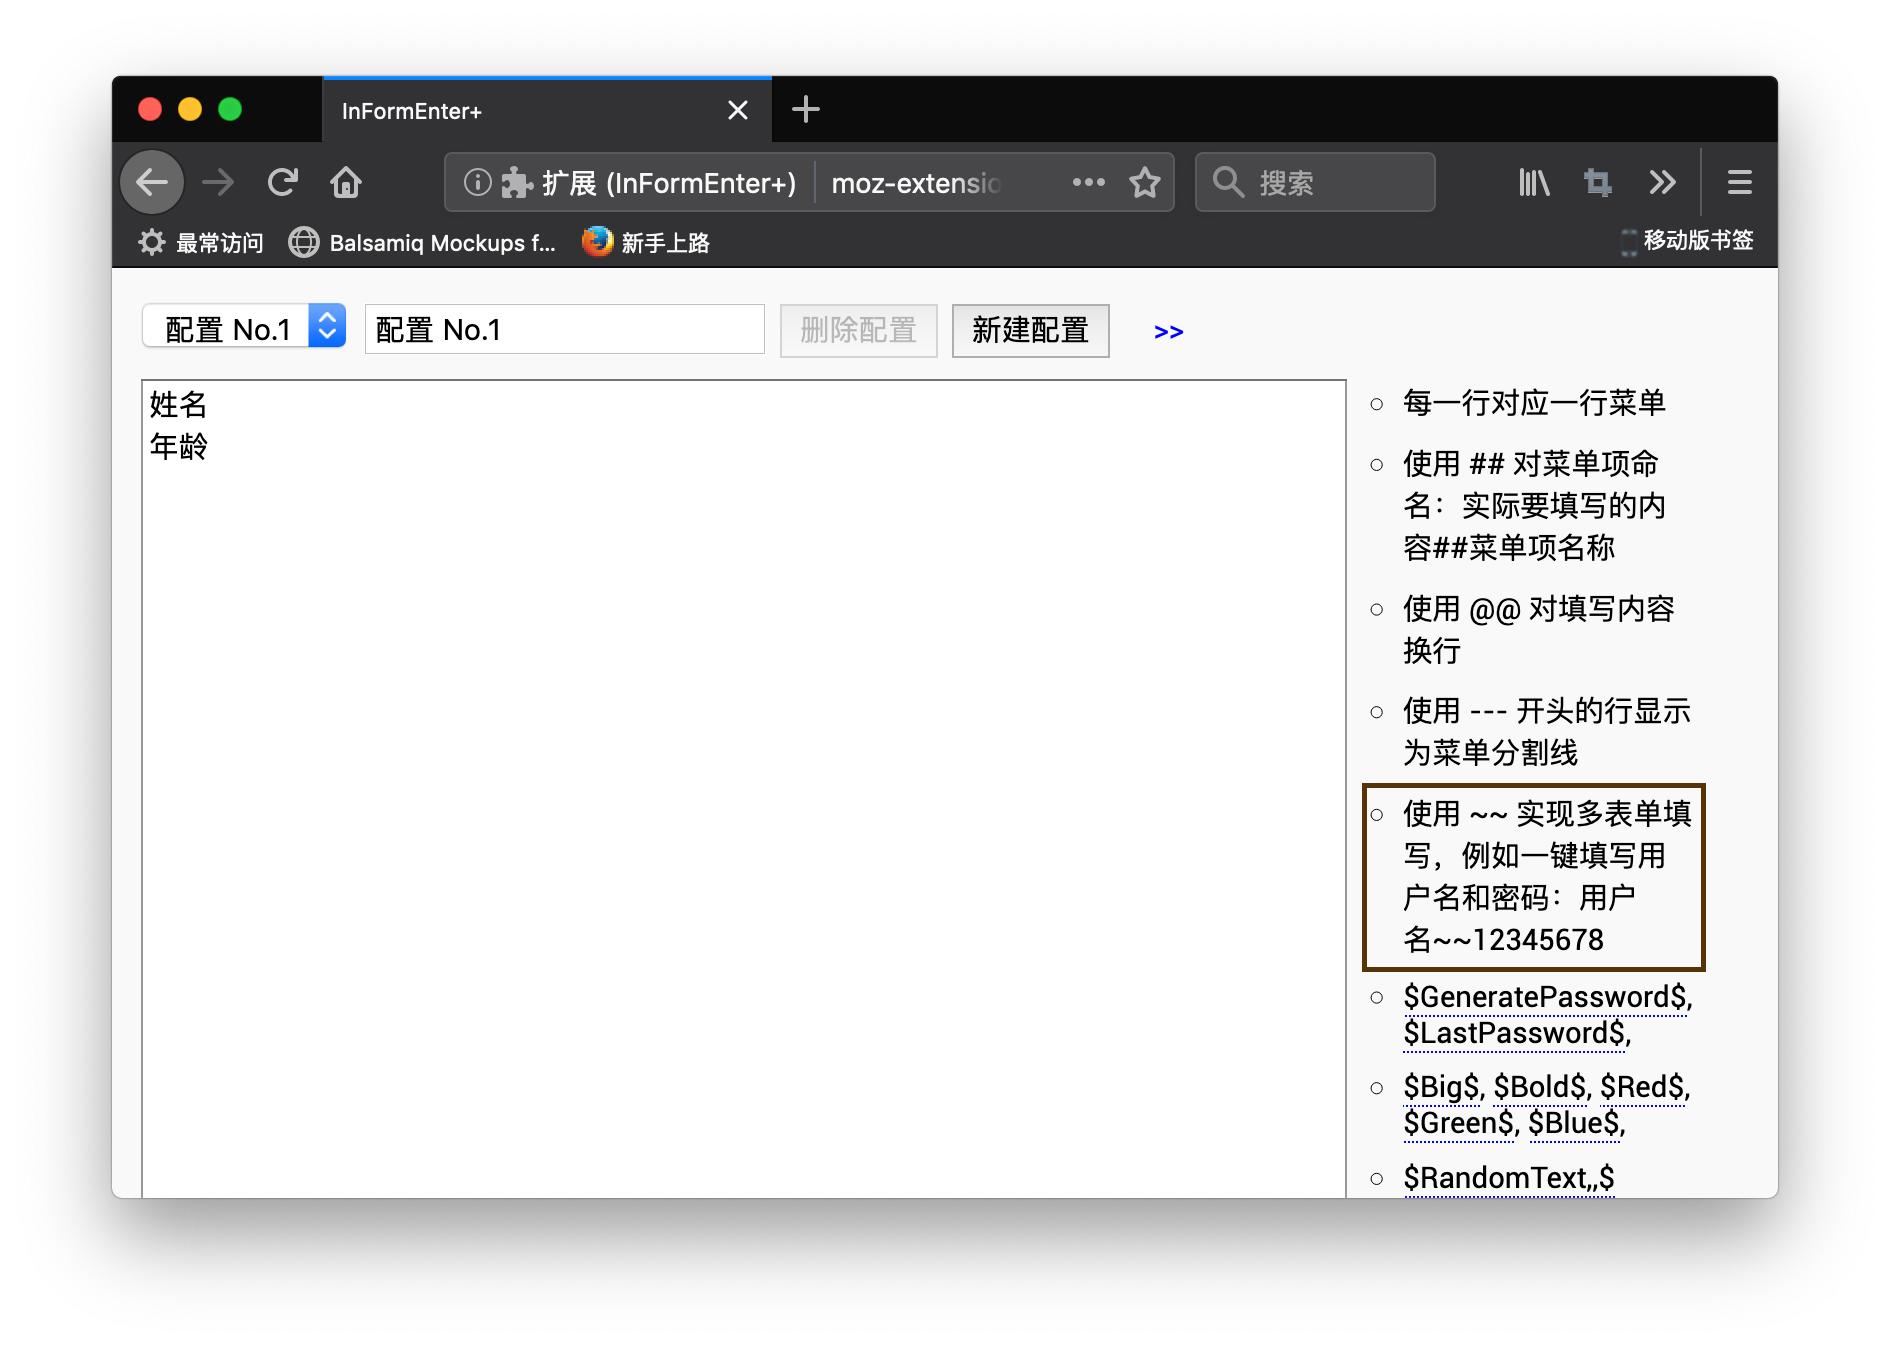Image resolution: width=1890 pixels, height=1346 pixels.
Task: Click the back navigation arrow
Action: [151, 182]
